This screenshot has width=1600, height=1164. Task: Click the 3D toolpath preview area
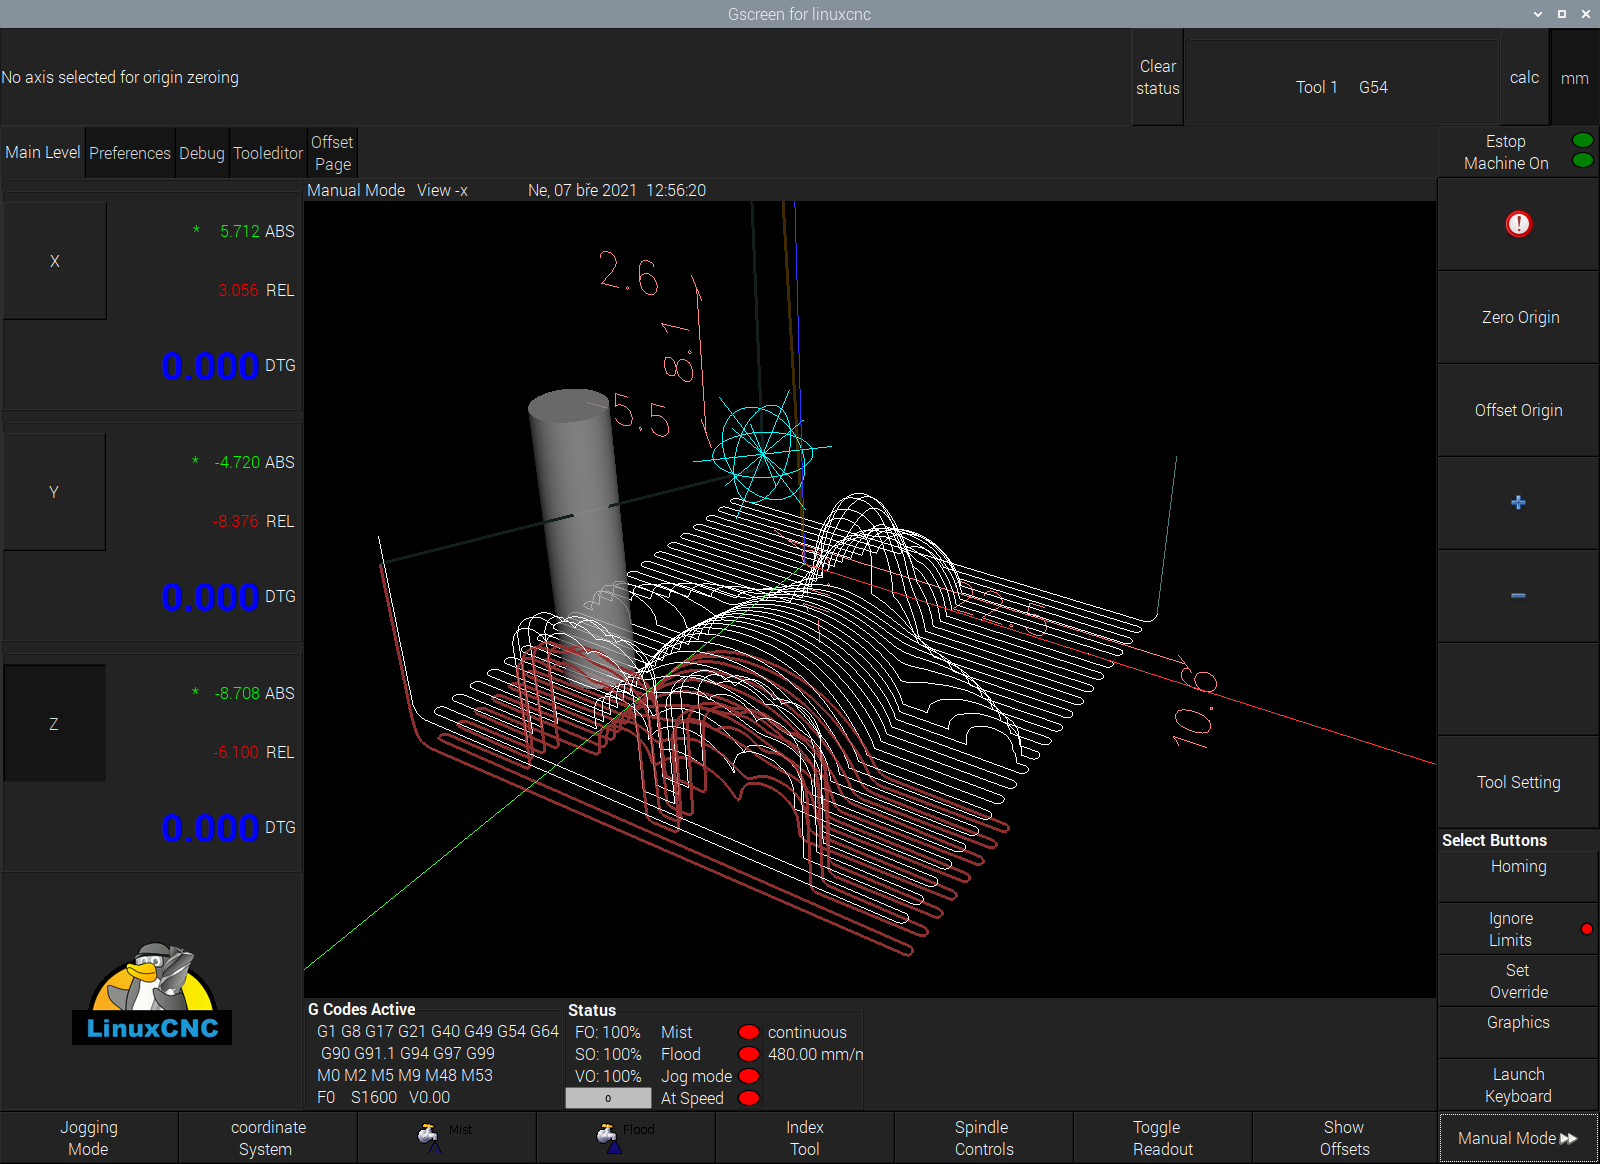(870, 600)
